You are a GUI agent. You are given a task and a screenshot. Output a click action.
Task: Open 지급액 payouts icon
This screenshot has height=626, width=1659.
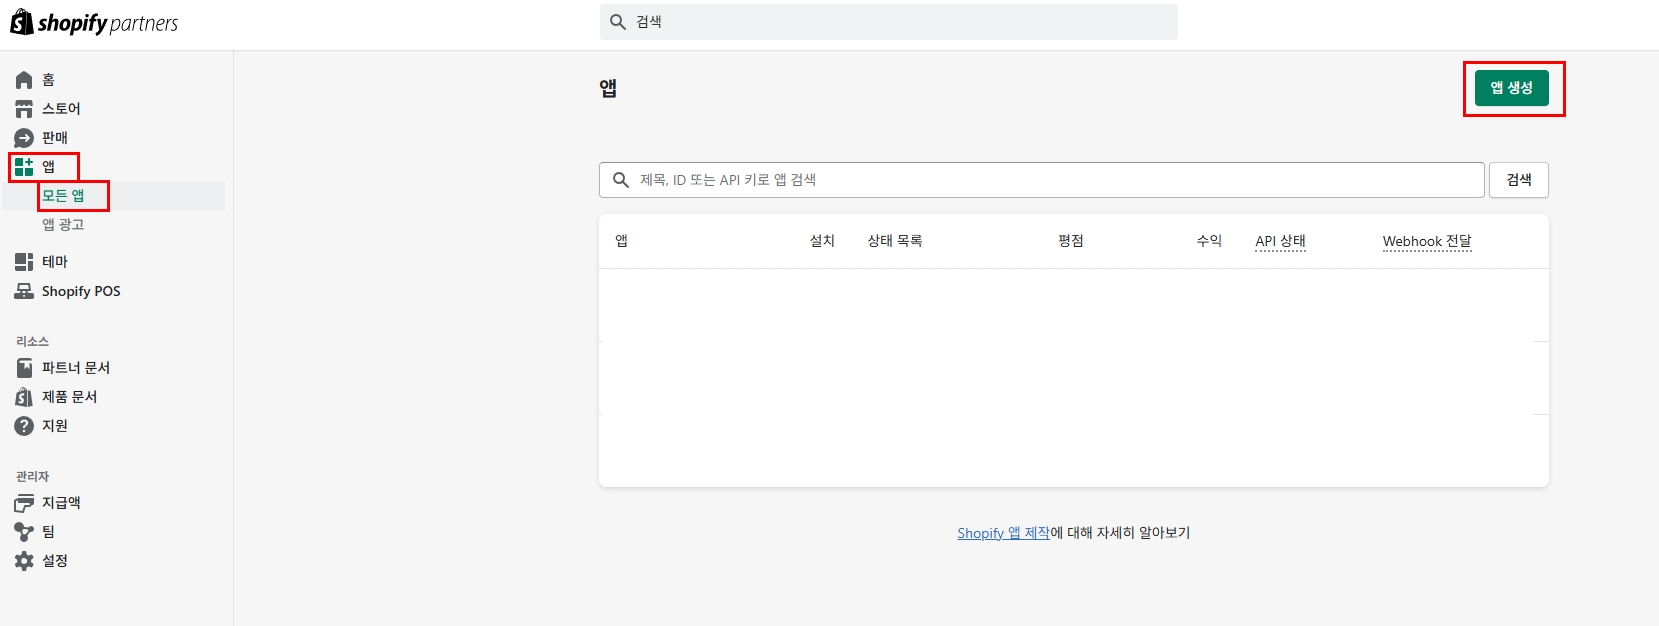pos(24,503)
